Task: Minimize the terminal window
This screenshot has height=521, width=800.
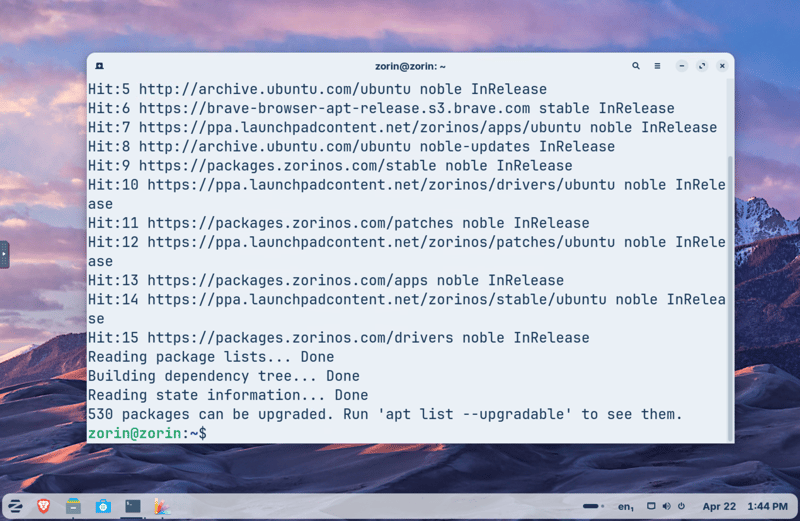Action: (x=682, y=66)
